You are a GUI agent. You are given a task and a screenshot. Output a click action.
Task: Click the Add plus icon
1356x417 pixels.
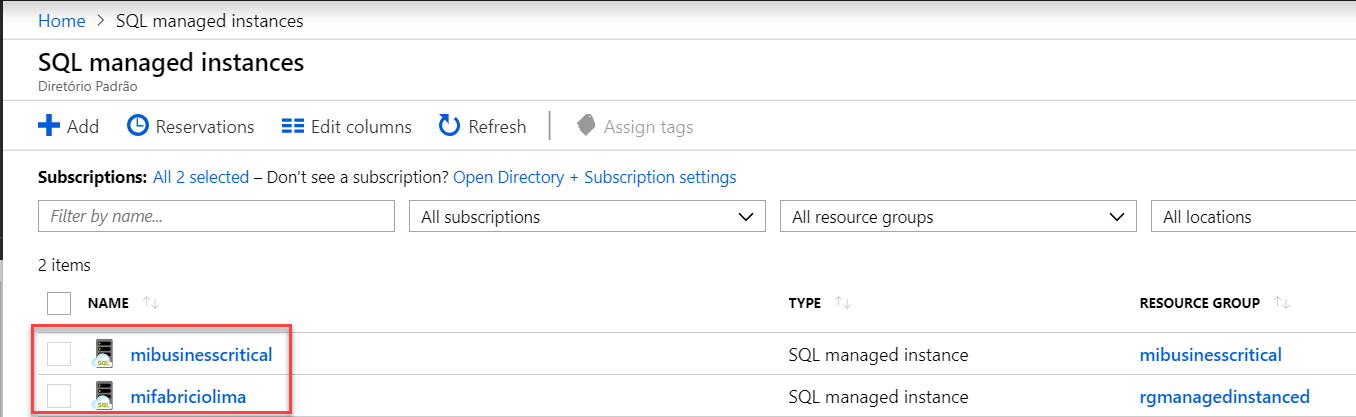point(49,126)
